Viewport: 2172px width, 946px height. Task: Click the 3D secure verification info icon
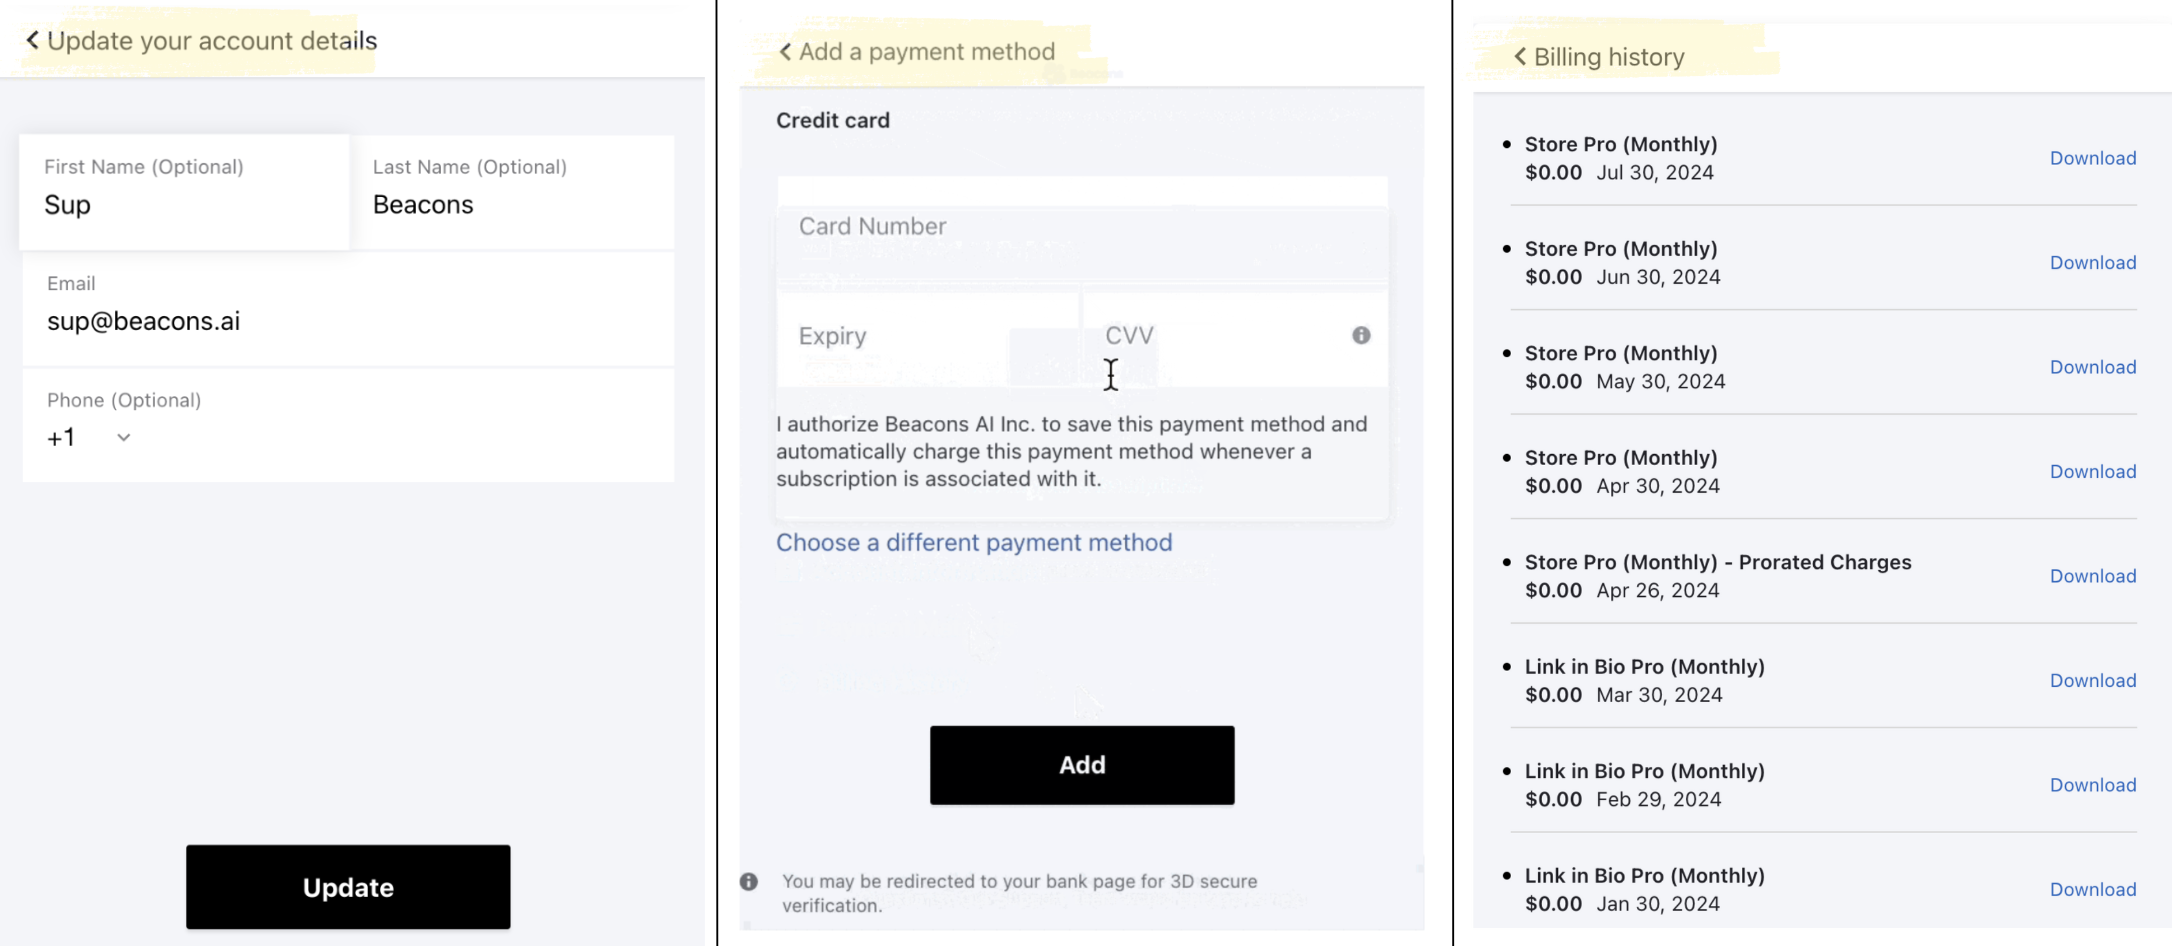point(749,882)
